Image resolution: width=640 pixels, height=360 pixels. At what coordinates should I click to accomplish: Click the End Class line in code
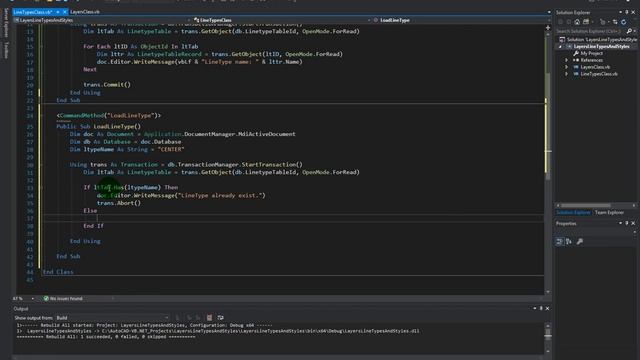tap(58, 272)
